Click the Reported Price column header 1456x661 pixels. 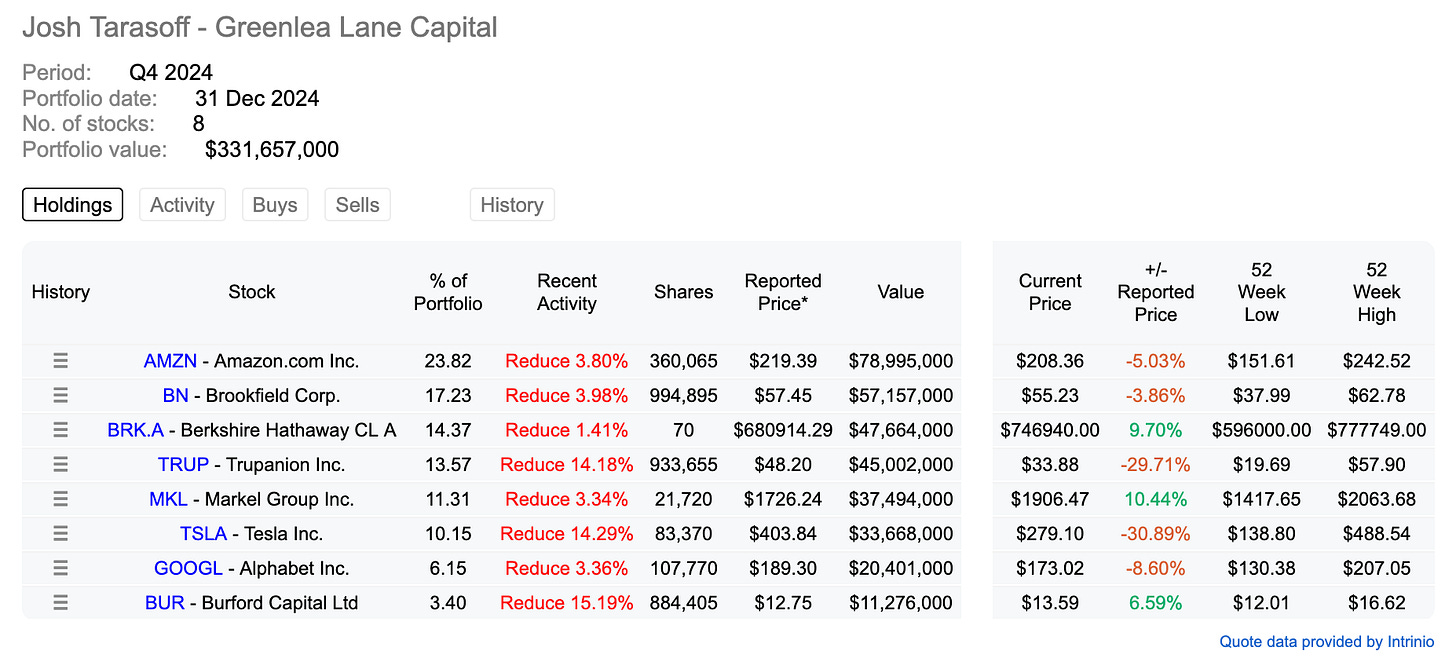pos(783,292)
